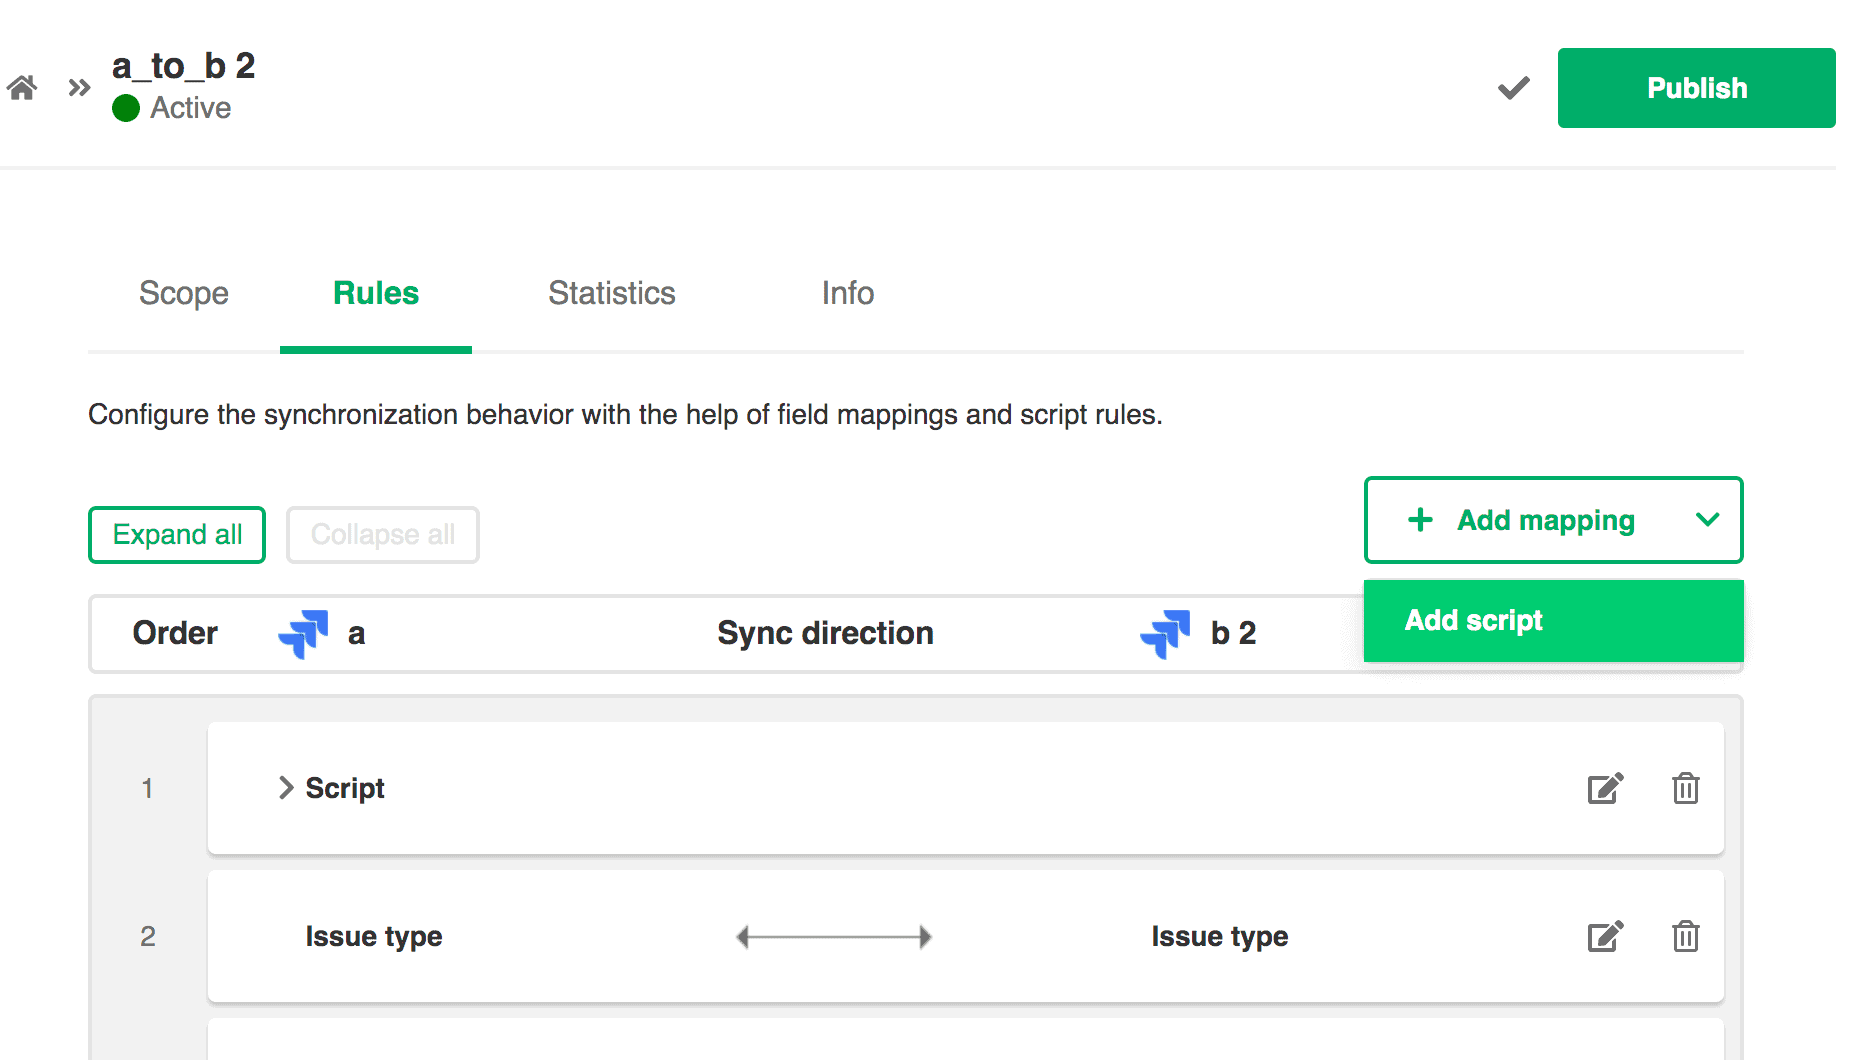This screenshot has height=1060, width=1858.
Task: Click order number 2
Action: 147,937
